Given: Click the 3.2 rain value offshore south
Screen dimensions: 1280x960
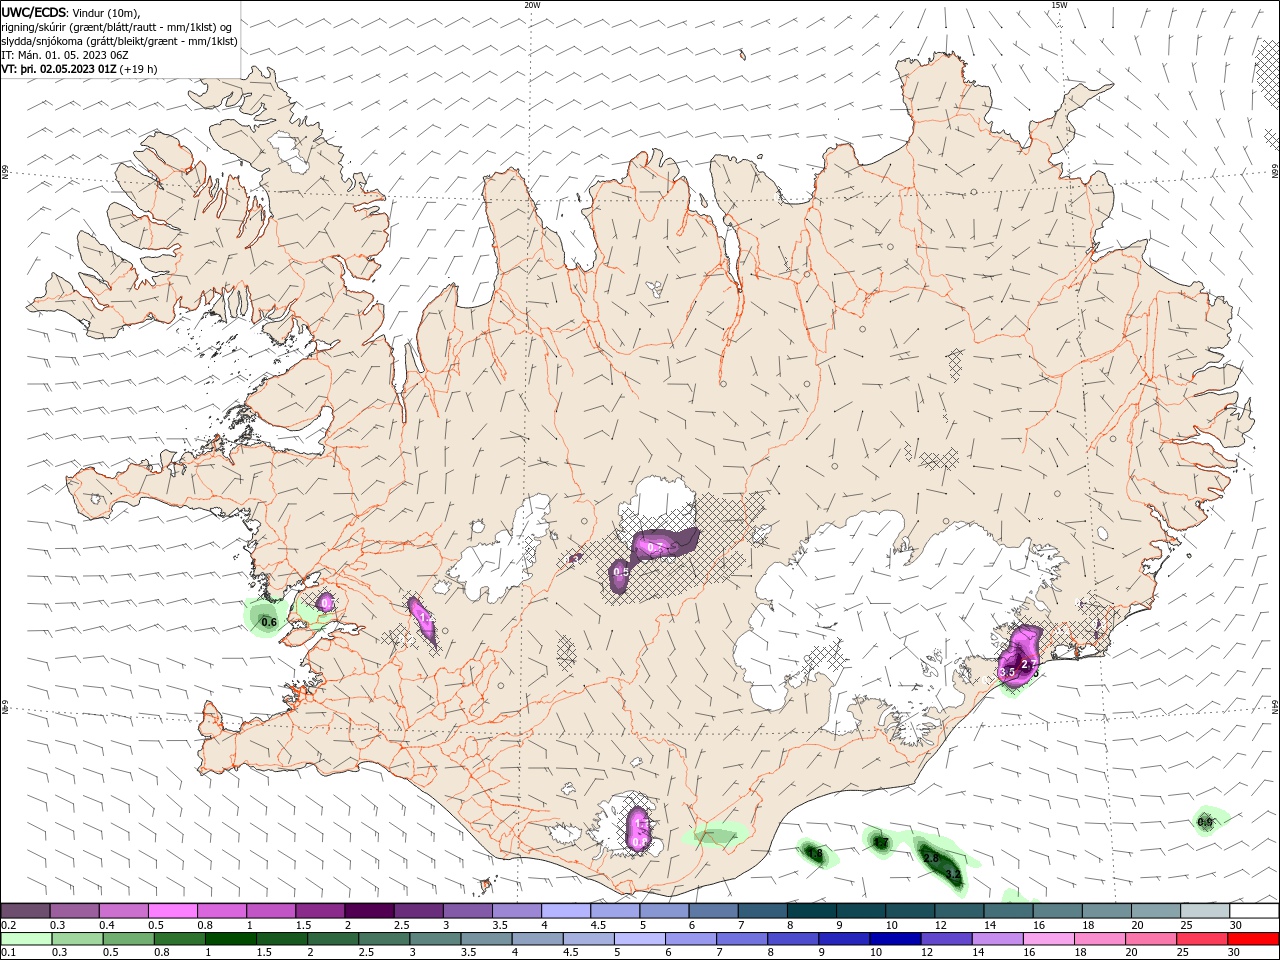Looking at the screenshot, I should point(953,874).
